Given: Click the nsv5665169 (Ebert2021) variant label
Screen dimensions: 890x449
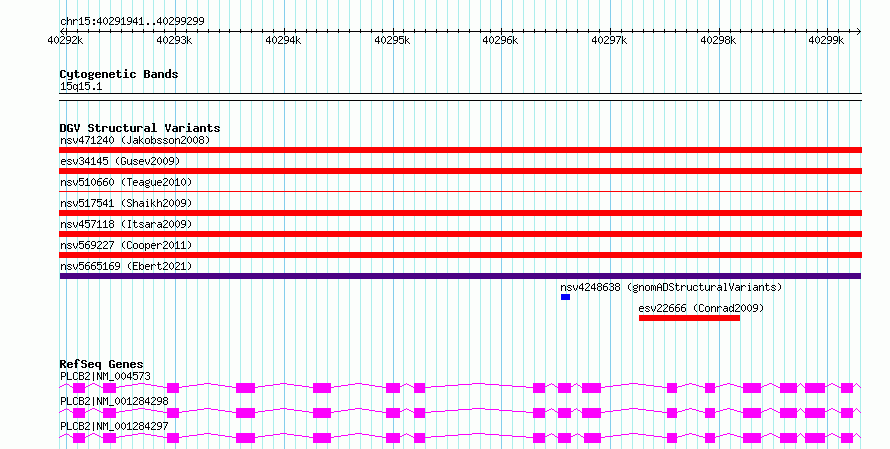Looking at the screenshot, I should 126,266.
